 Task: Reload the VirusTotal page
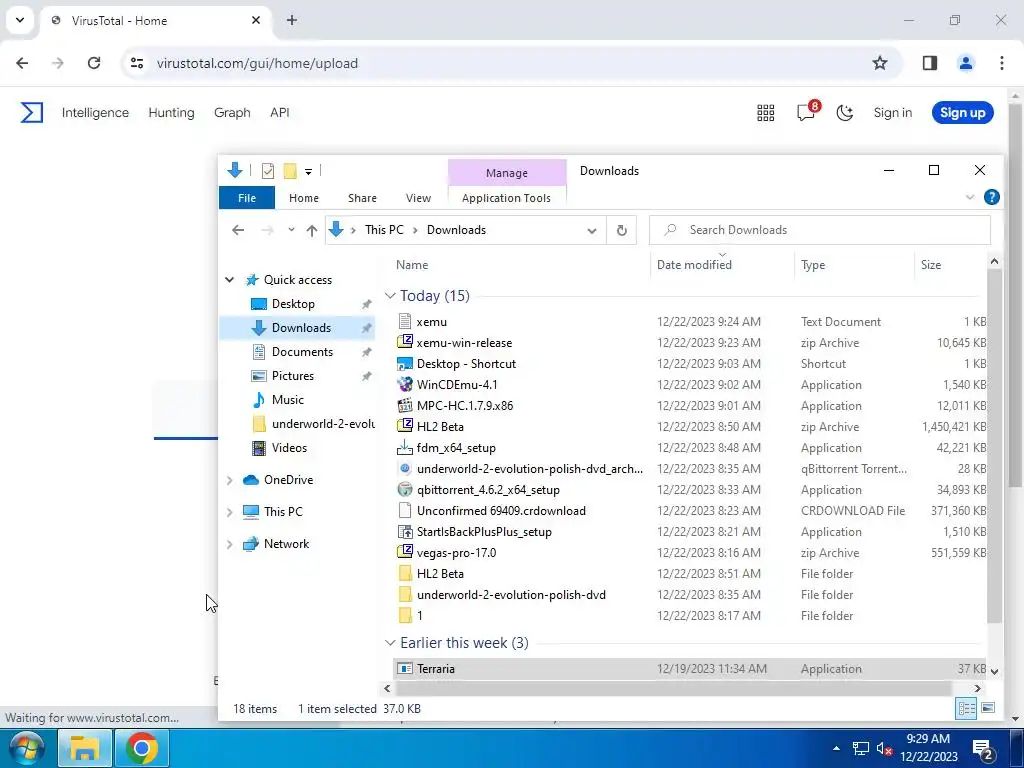coord(94,63)
